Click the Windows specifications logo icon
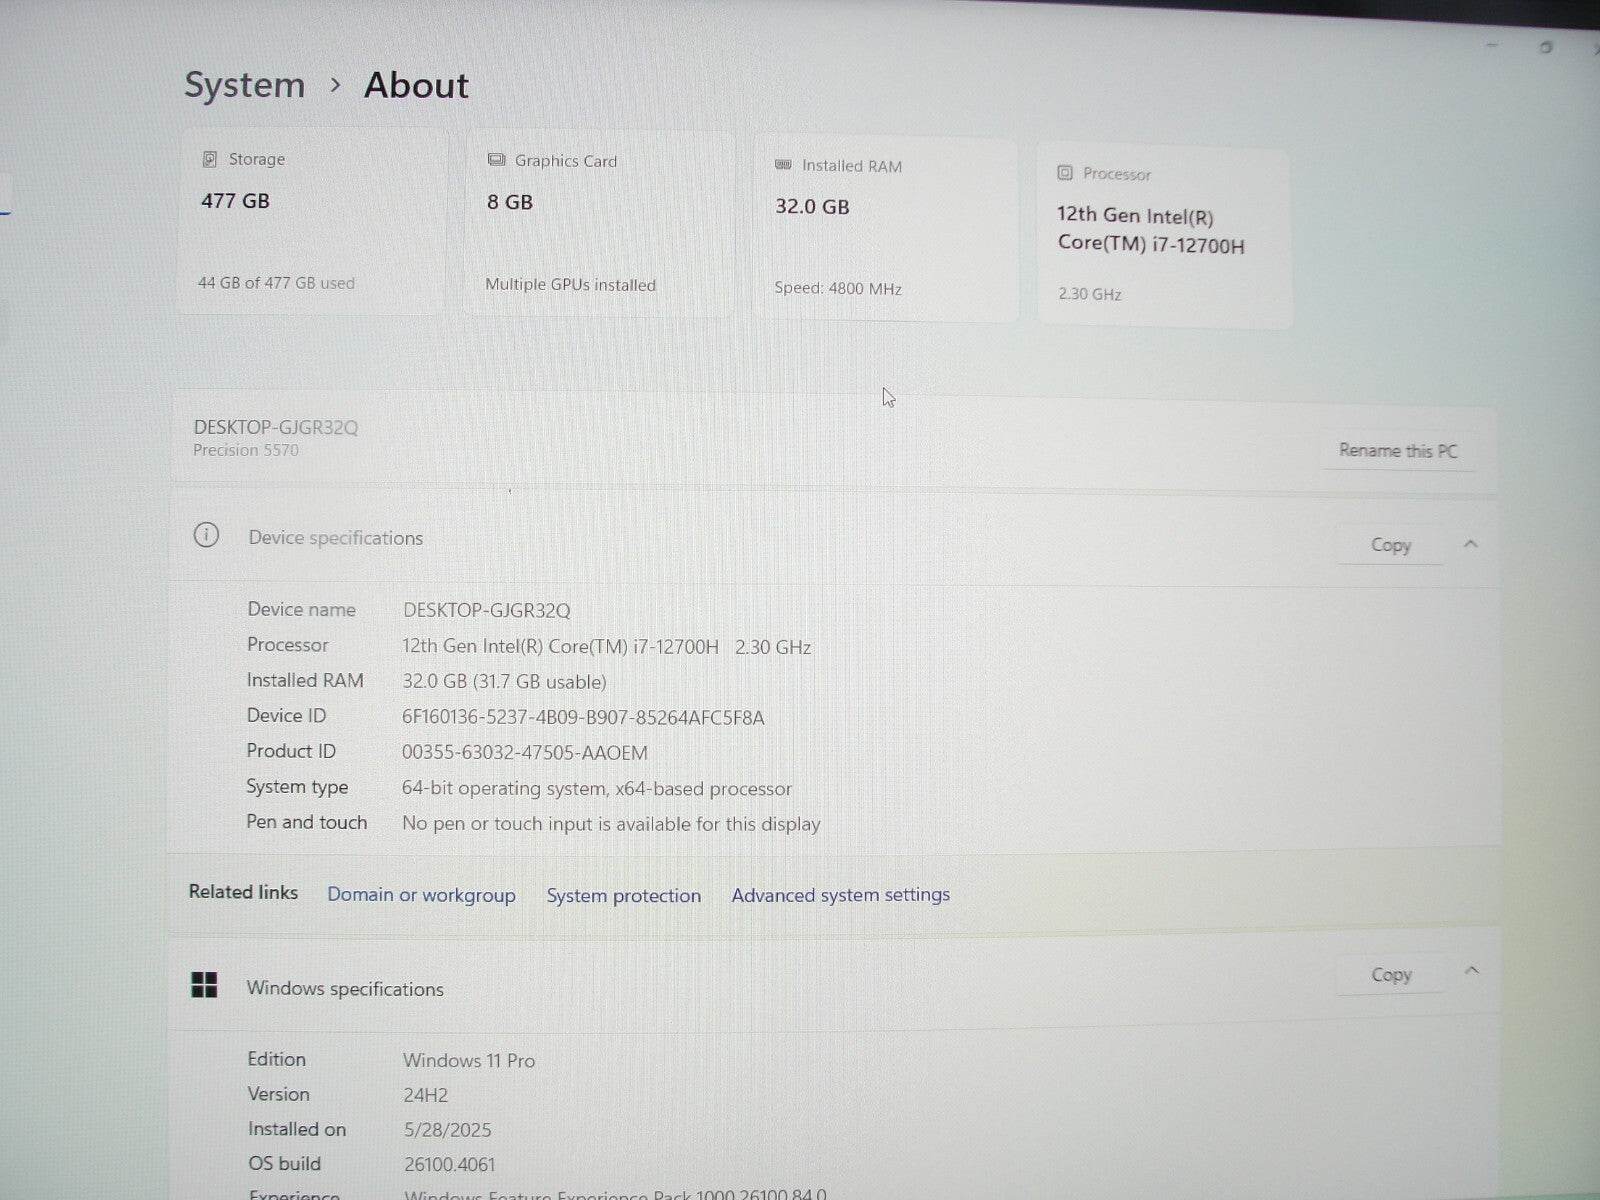The height and width of the screenshot is (1200, 1600). tap(205, 986)
